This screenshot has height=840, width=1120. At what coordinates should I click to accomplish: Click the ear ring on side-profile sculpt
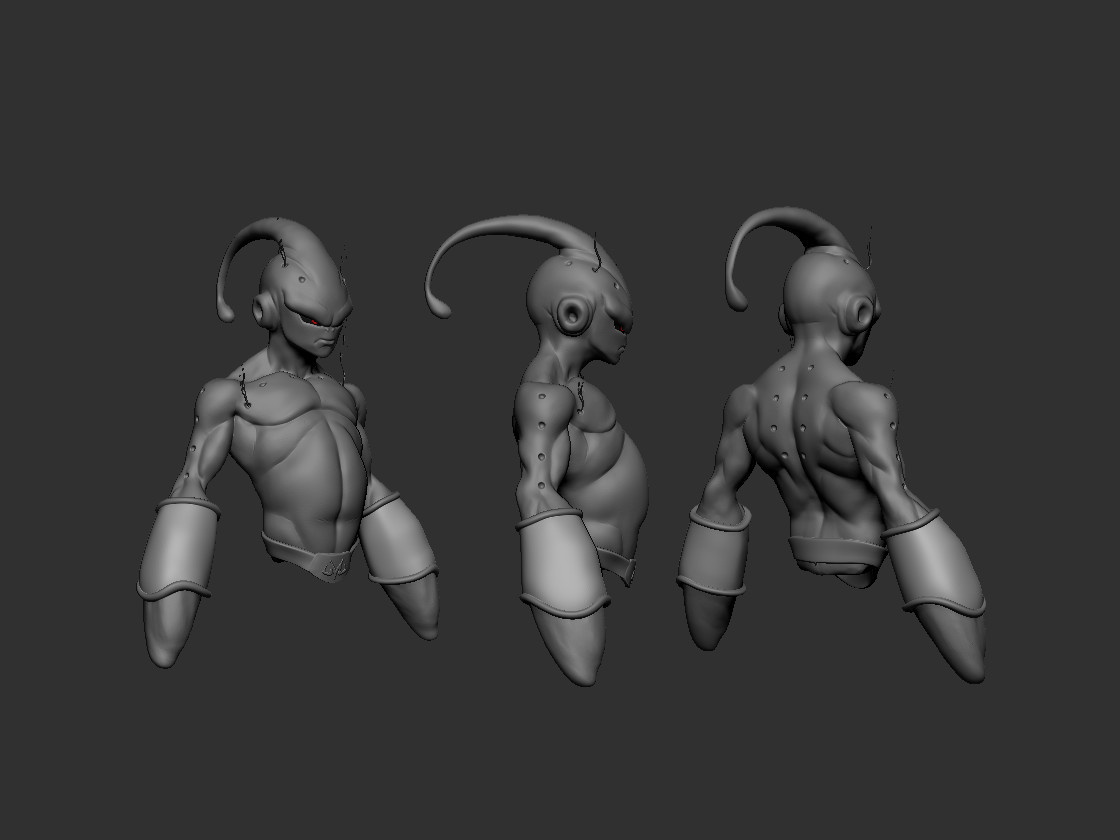[x=573, y=315]
